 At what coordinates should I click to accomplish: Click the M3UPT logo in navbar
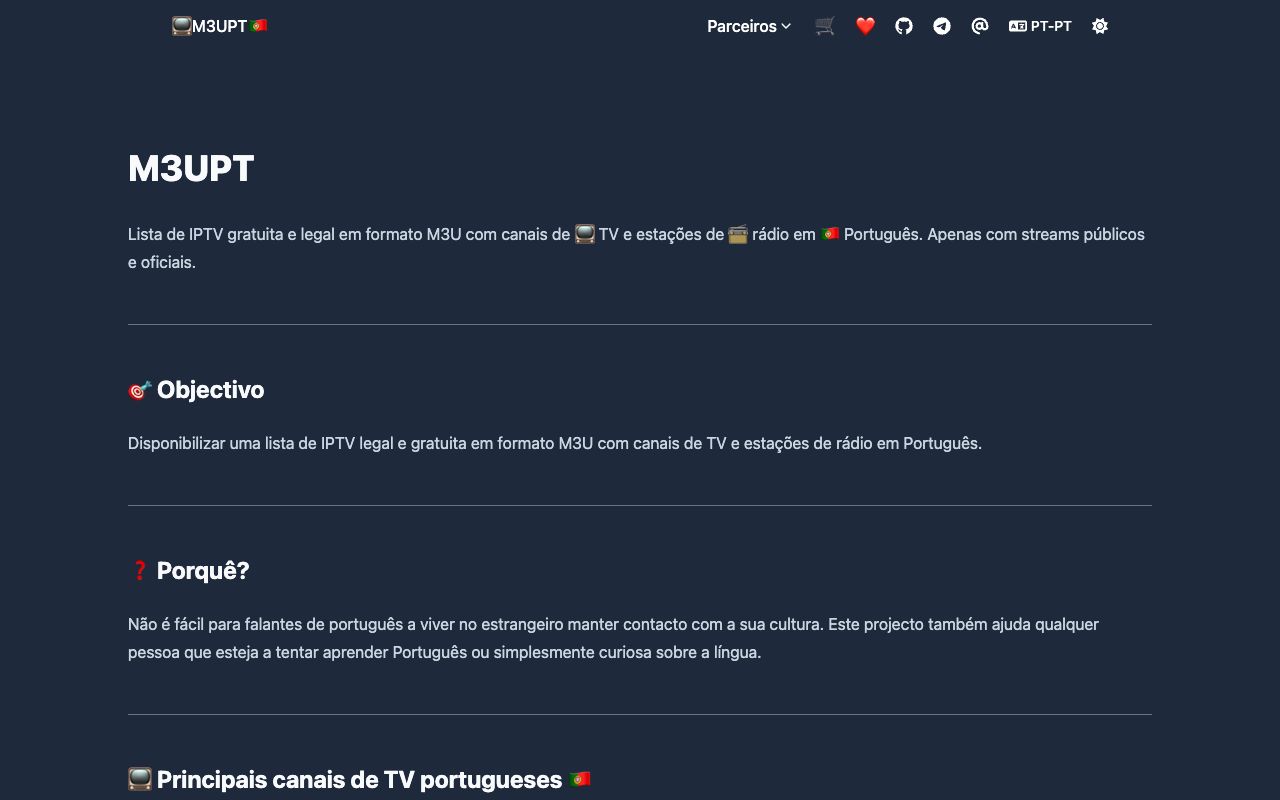219,26
